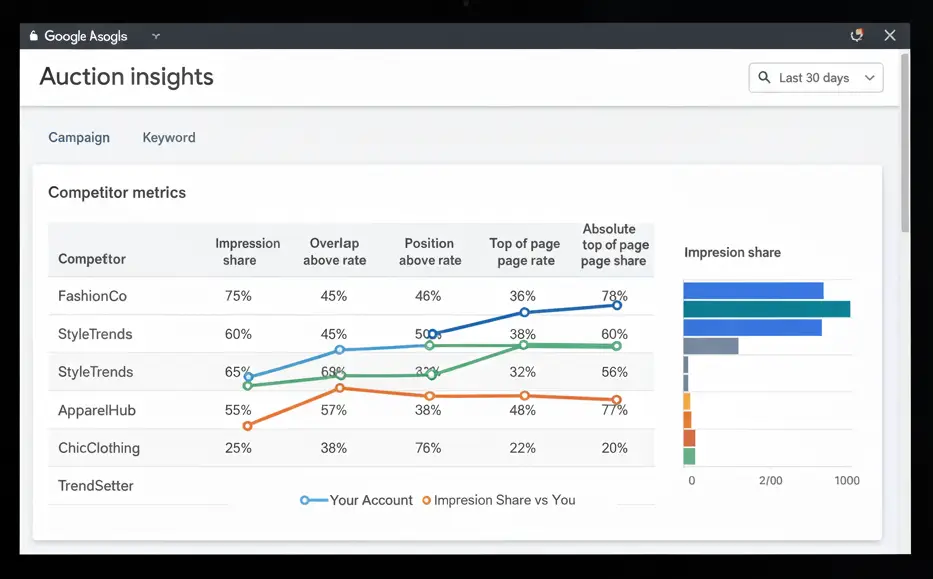The width and height of the screenshot is (933, 579).
Task: Close the Auction insights window
Action: 889,35
